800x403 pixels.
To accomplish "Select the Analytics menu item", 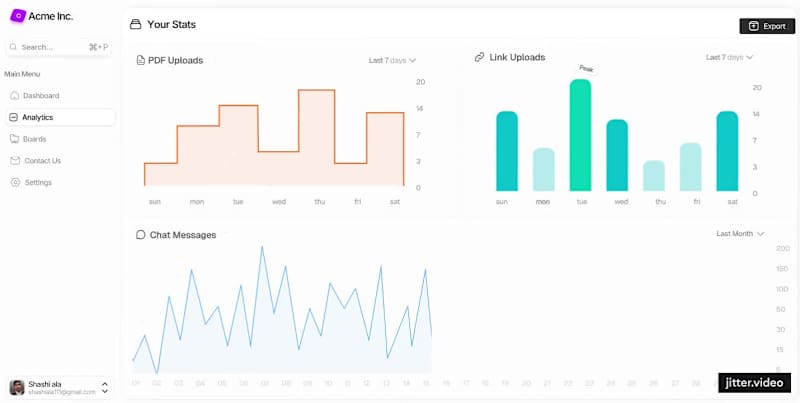I will pyautogui.click(x=60, y=117).
